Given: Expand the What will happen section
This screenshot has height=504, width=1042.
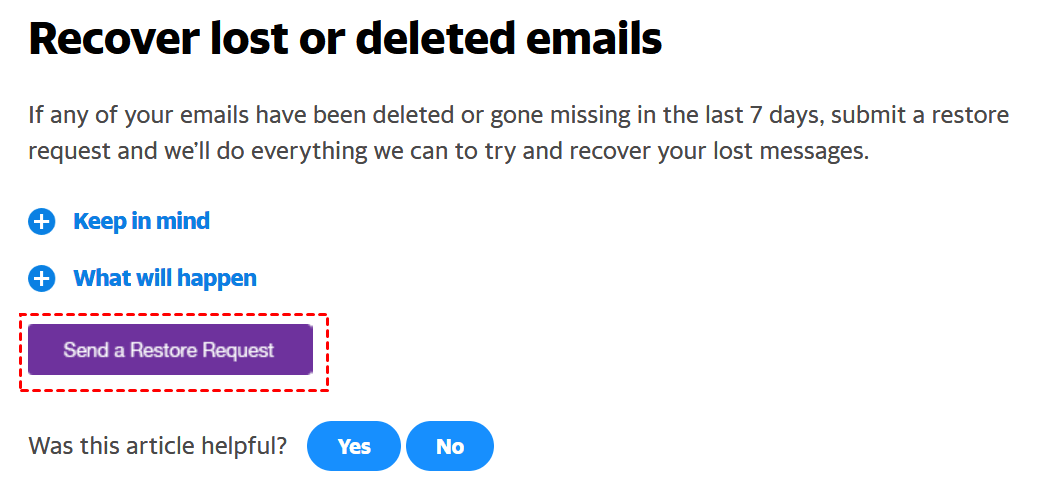Looking at the screenshot, I should [x=165, y=278].
